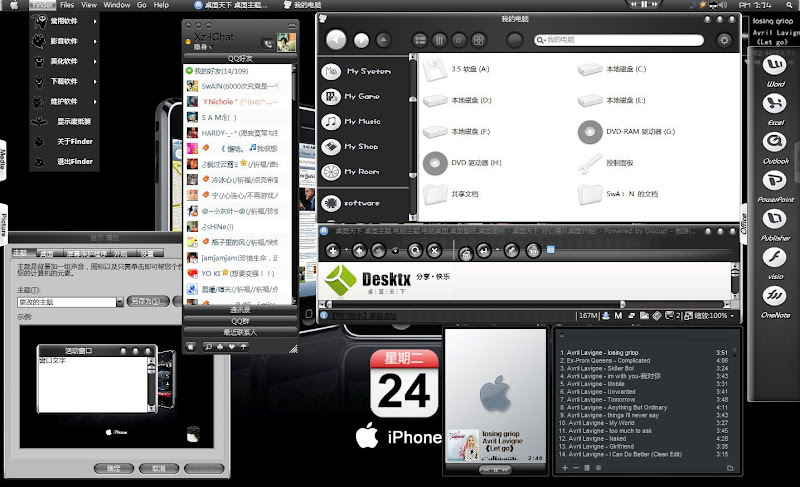Click the 取消 button in display properties

pyautogui.click(x=159, y=468)
